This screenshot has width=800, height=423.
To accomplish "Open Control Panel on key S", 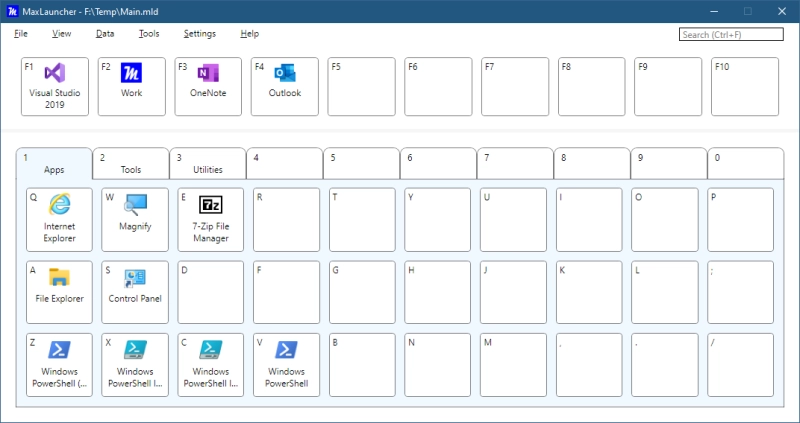I will point(135,292).
